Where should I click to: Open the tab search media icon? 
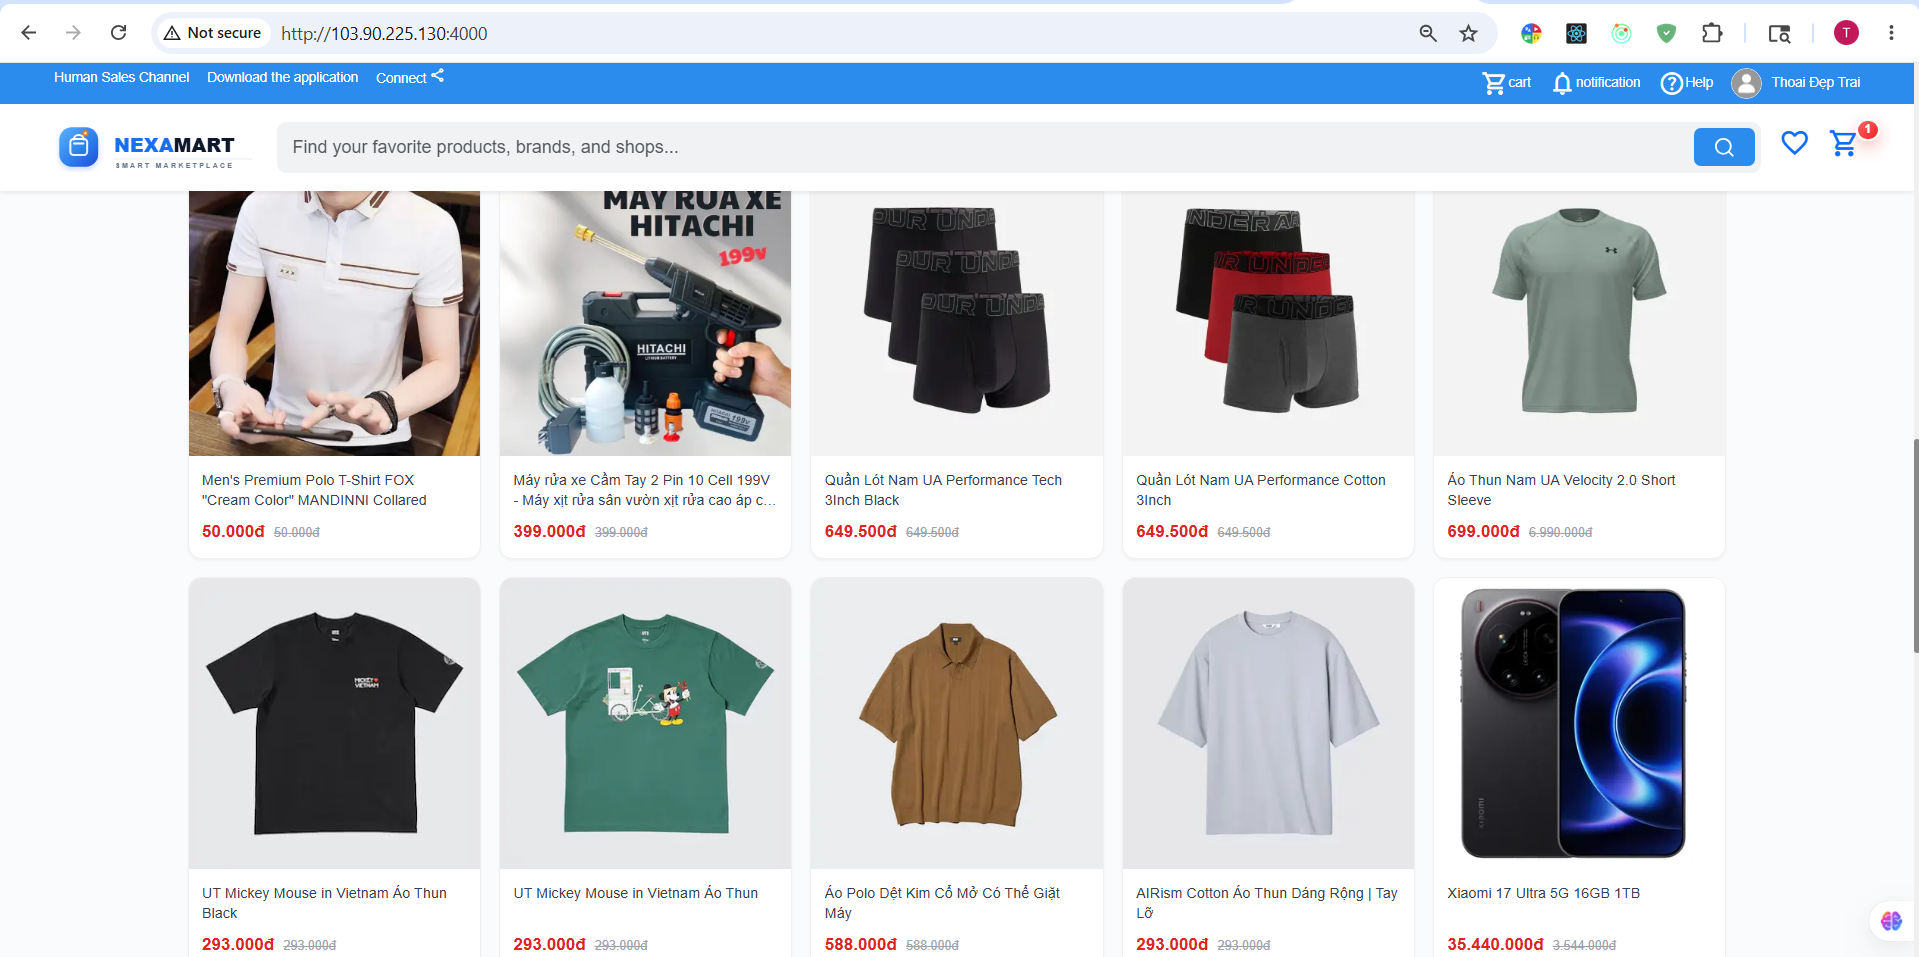pos(1779,33)
